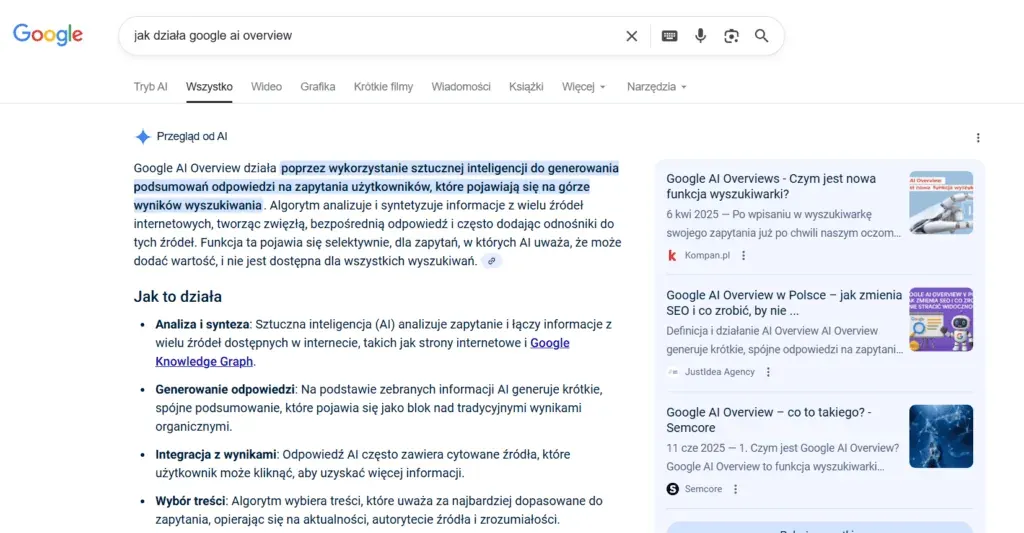
Task: Expand the Więcej dropdown
Action: (x=584, y=86)
